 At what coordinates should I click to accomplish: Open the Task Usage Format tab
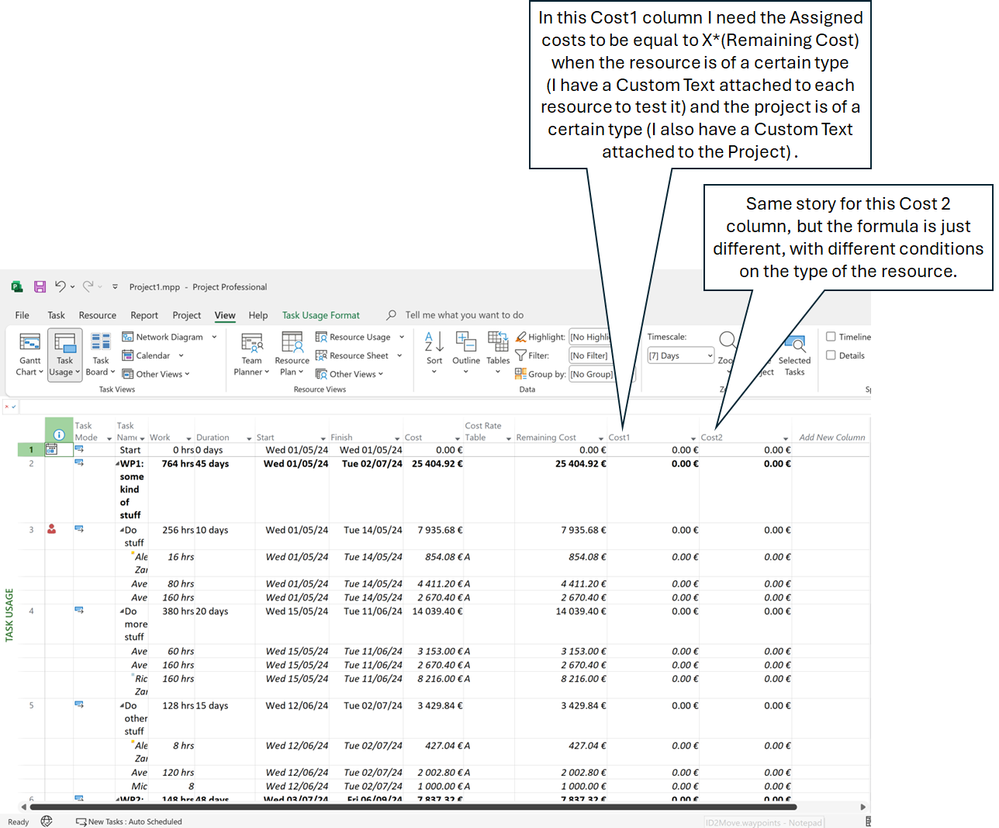pos(320,315)
